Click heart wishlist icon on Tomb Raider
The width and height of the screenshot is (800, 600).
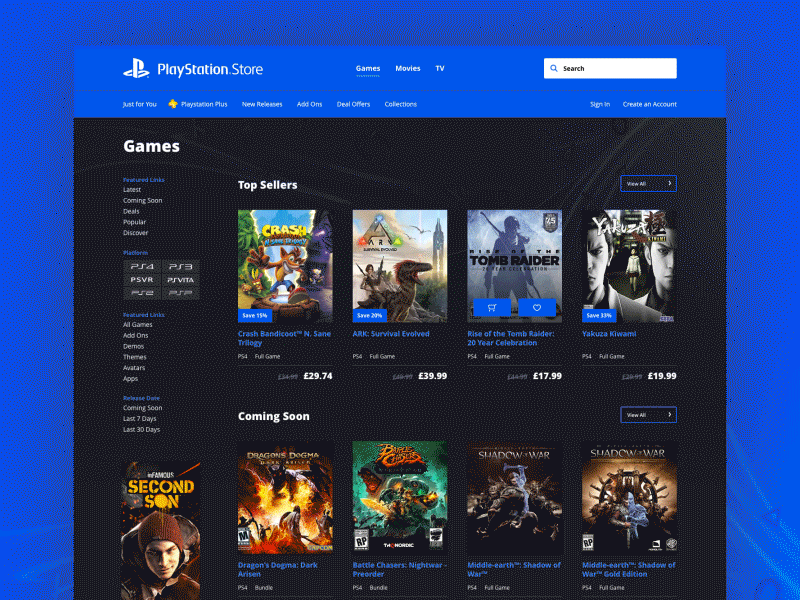(x=537, y=308)
